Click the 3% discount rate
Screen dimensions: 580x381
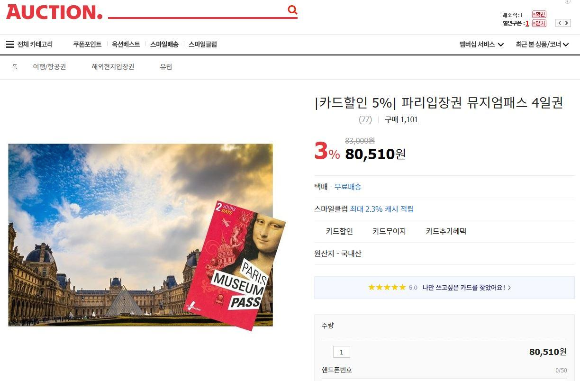(x=327, y=151)
